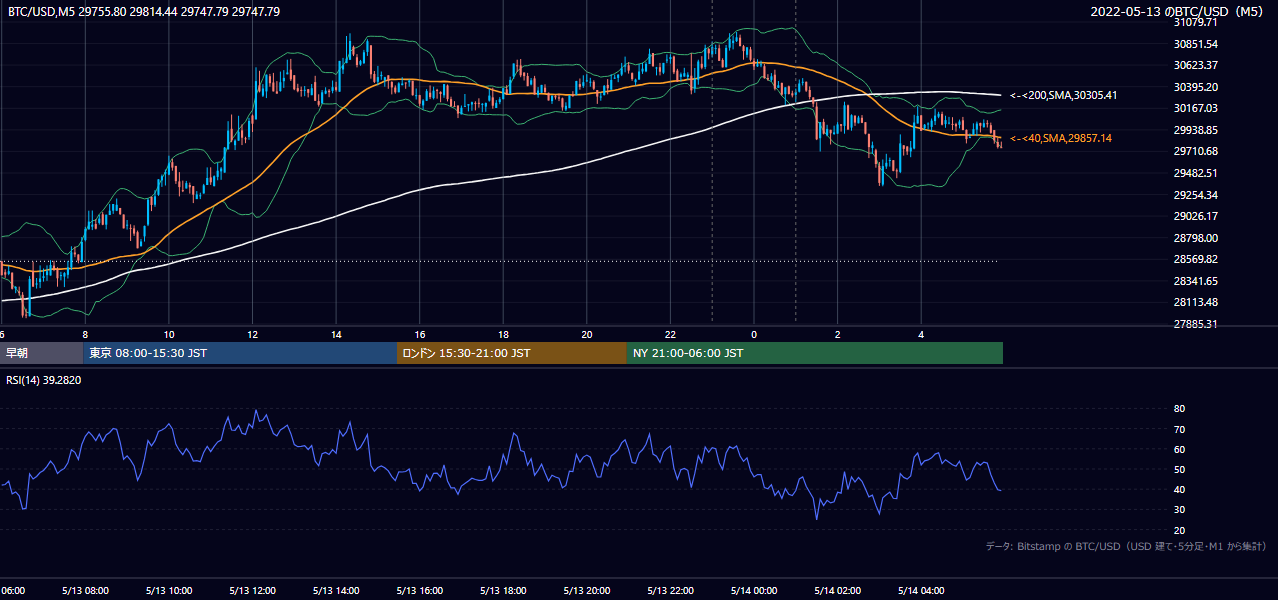Image resolution: width=1278 pixels, height=600 pixels.
Task: Select the 40 SMA label 29857.14
Action: [x=1060, y=138]
